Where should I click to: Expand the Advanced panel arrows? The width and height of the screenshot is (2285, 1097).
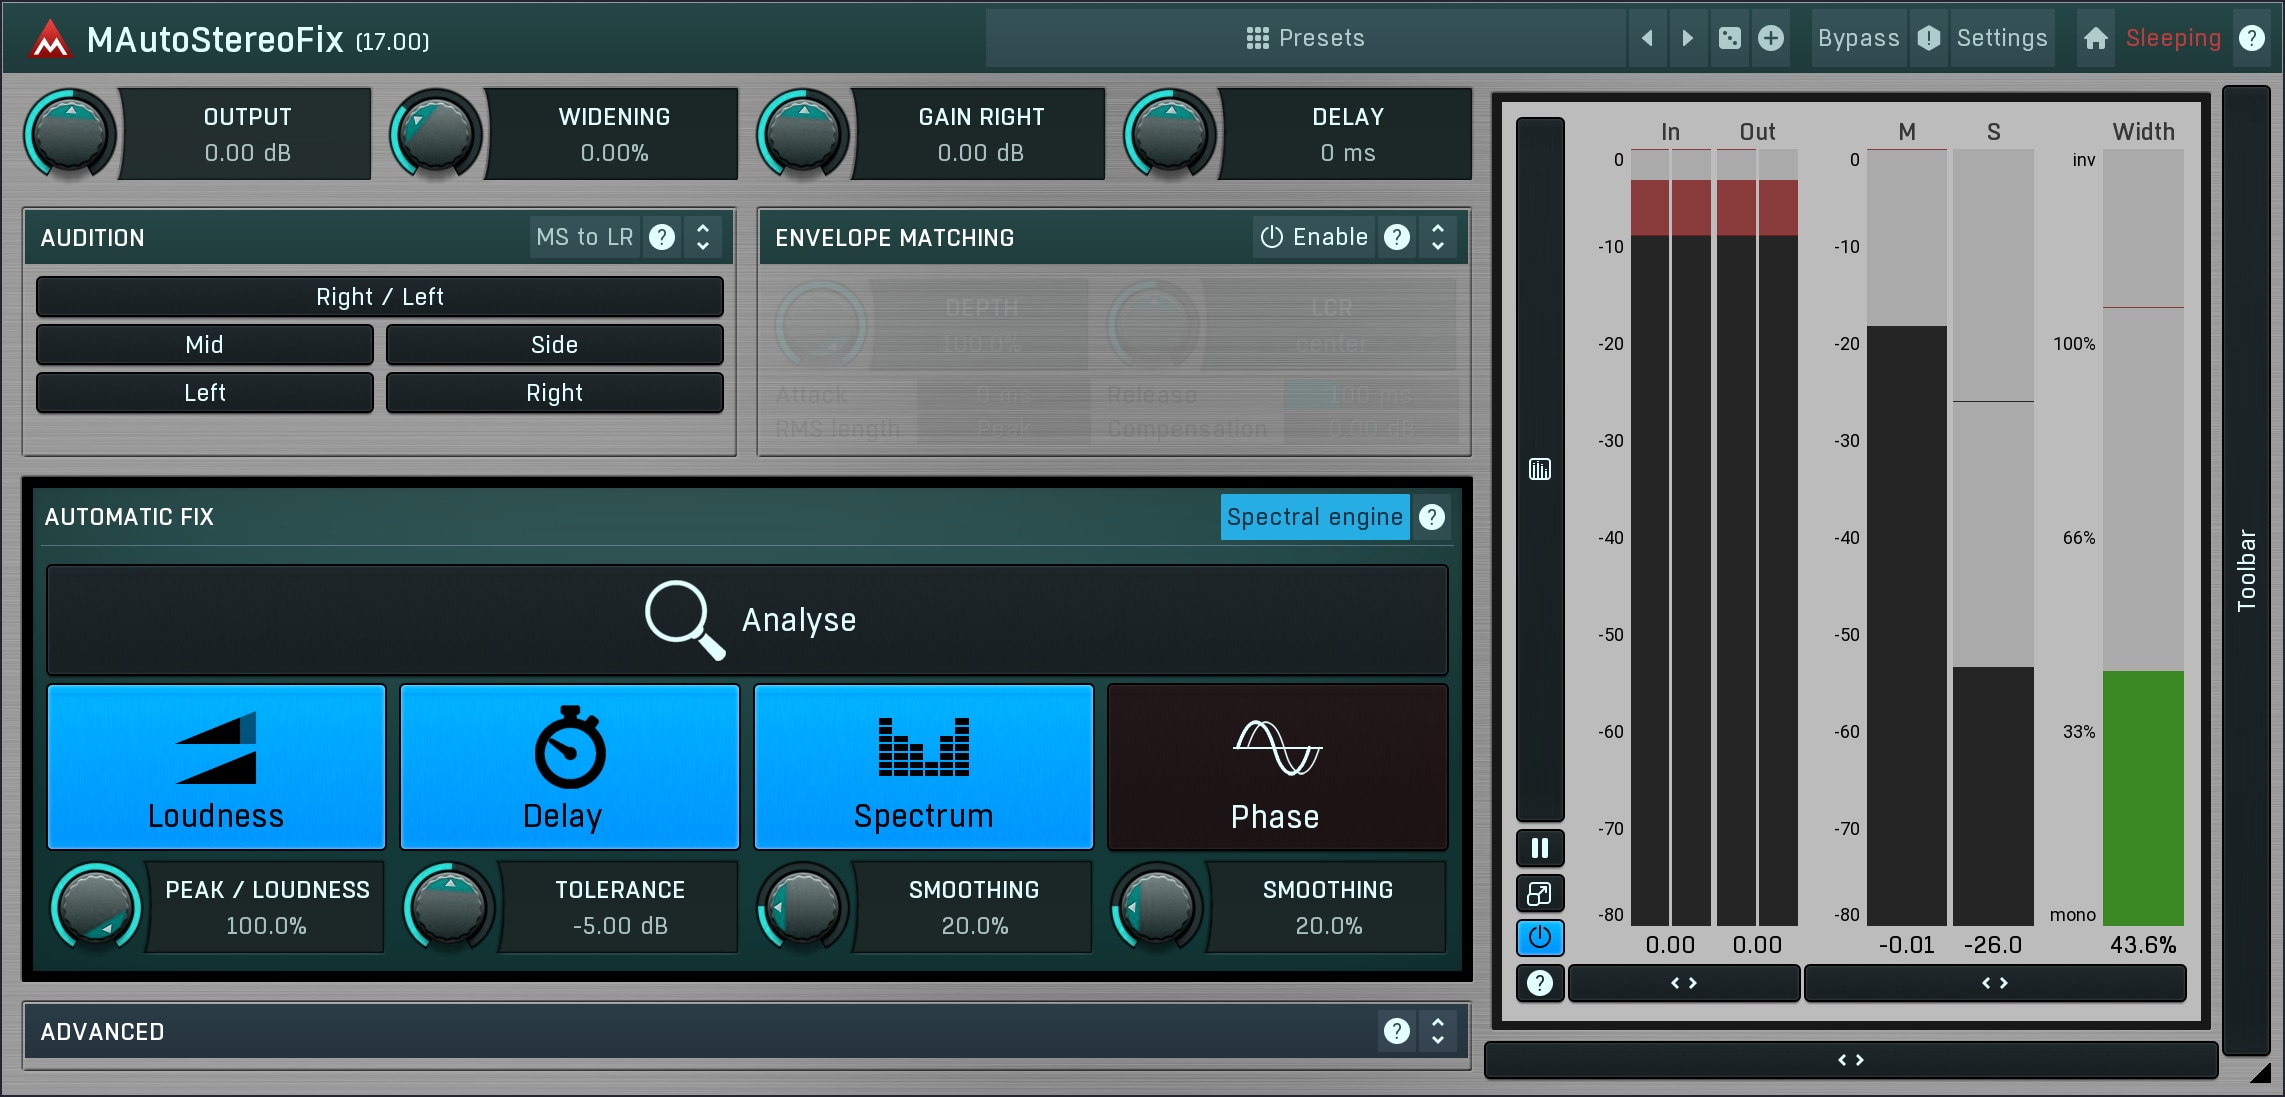pyautogui.click(x=1438, y=1031)
